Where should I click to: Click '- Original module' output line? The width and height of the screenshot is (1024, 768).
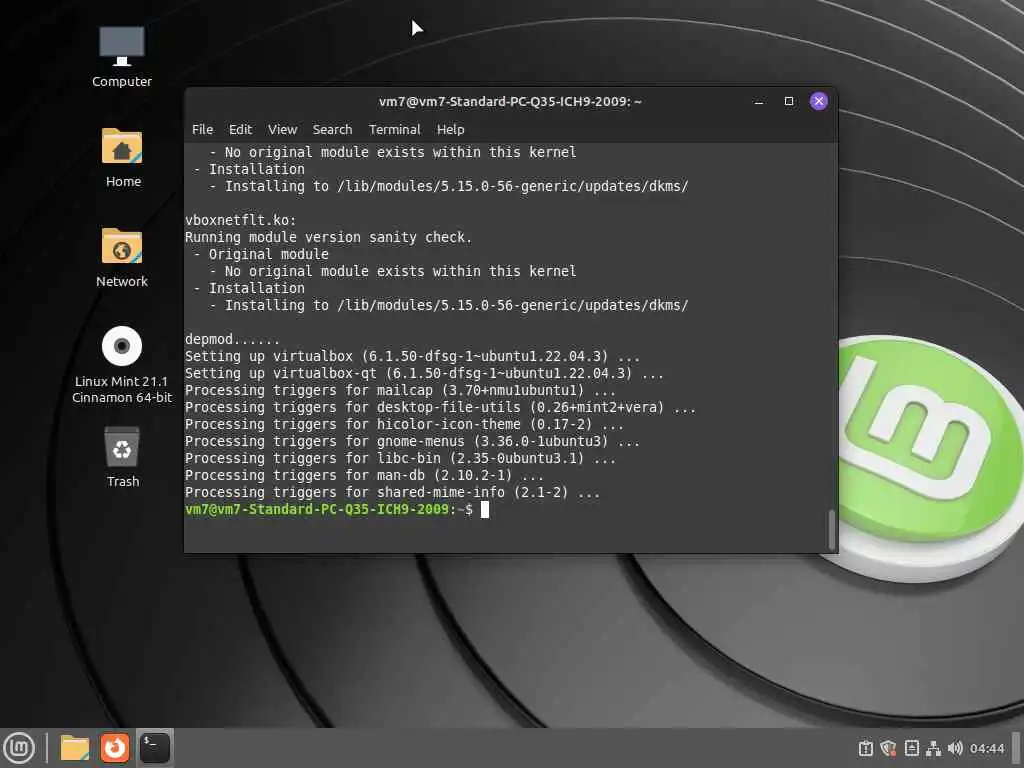coord(261,254)
